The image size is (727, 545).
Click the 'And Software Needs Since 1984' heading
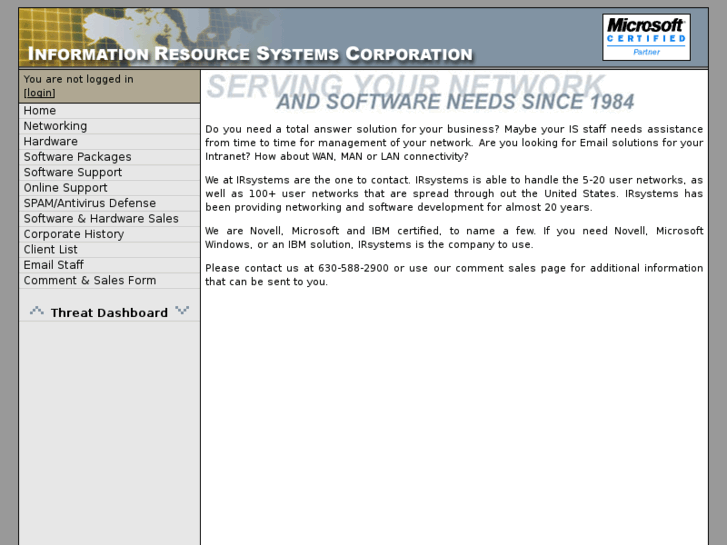click(x=455, y=102)
